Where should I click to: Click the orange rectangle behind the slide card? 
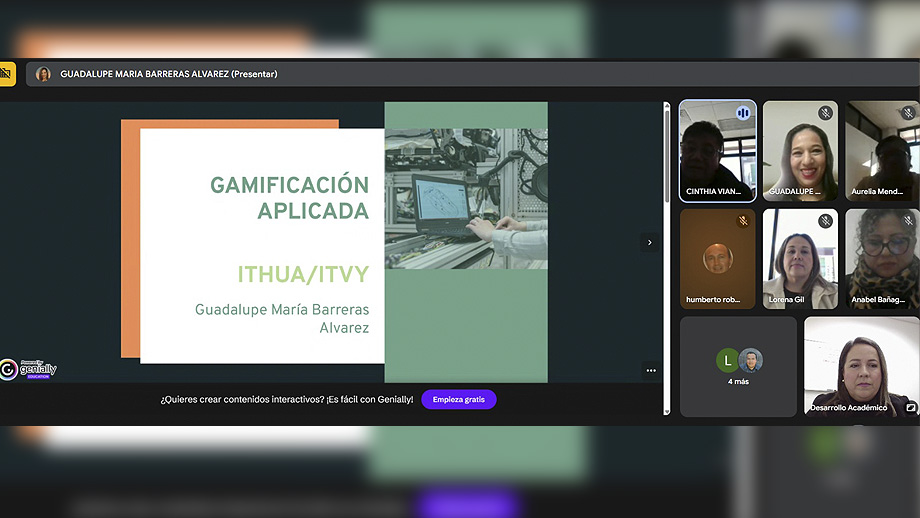click(130, 240)
